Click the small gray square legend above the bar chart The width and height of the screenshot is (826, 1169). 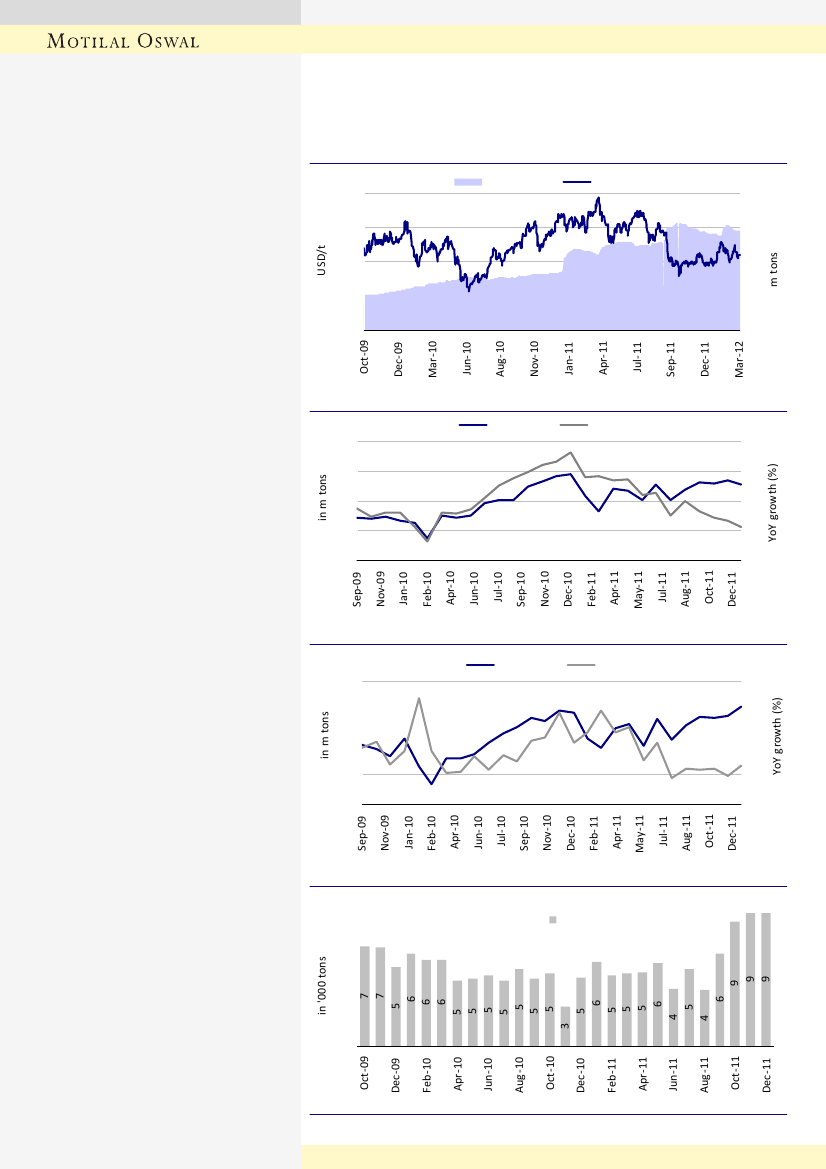[x=552, y=919]
